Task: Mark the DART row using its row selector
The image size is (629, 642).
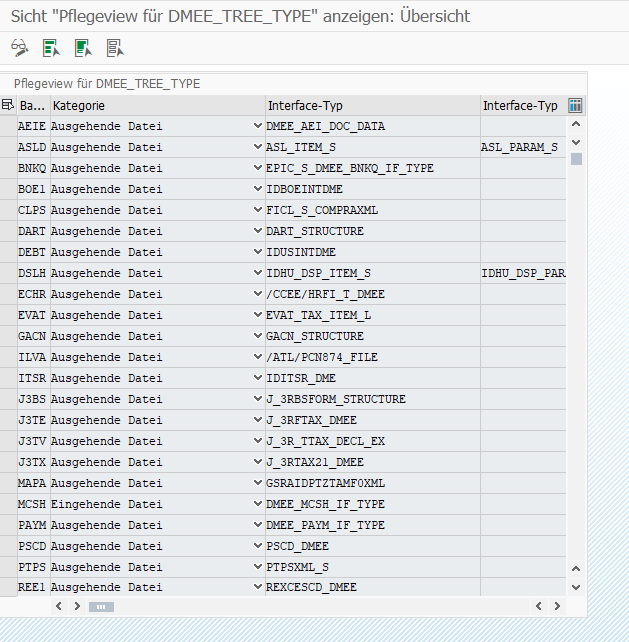Action: [8, 231]
